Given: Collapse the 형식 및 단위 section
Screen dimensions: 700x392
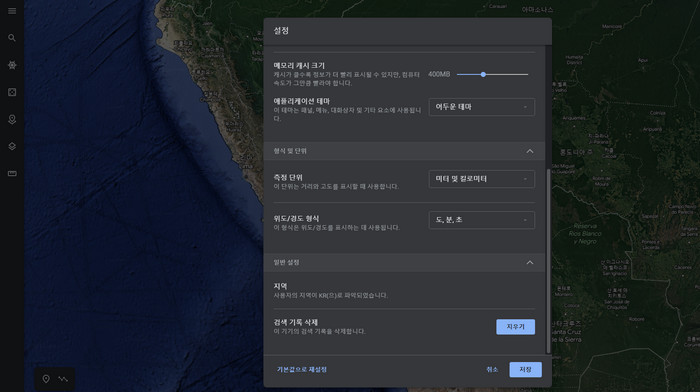Looking at the screenshot, I should point(529,151).
